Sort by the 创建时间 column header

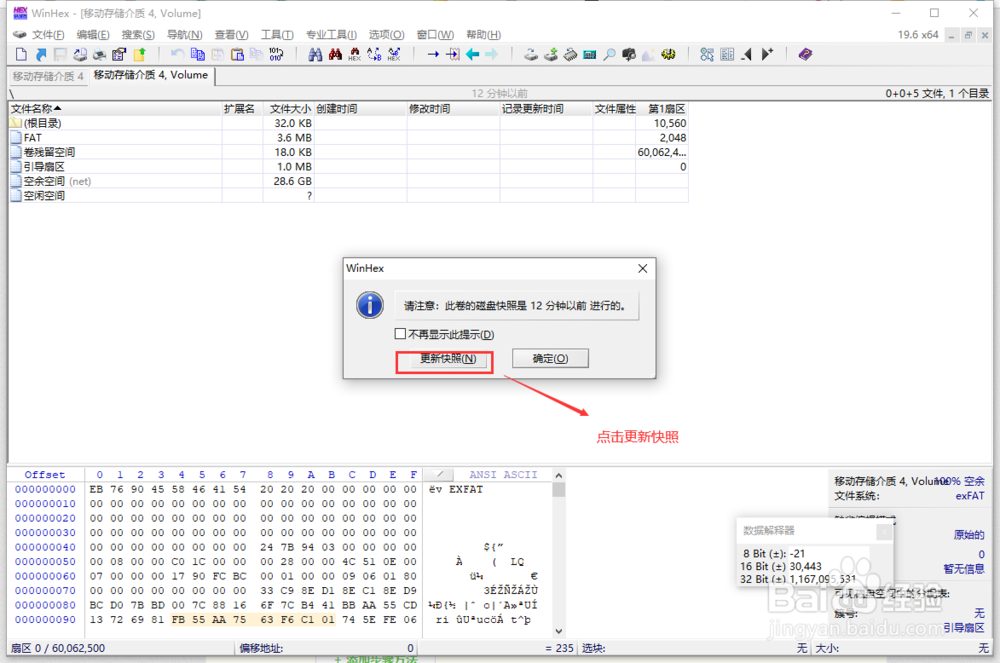click(361, 109)
